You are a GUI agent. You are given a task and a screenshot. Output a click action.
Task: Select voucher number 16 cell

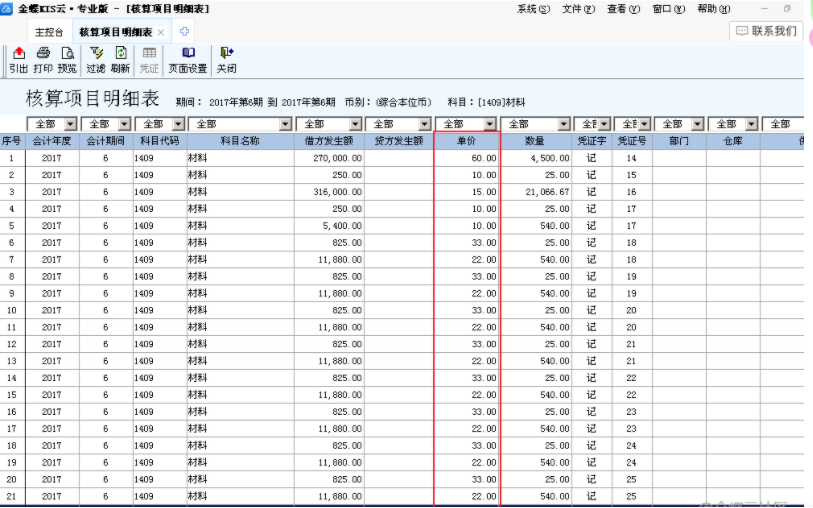(632, 192)
